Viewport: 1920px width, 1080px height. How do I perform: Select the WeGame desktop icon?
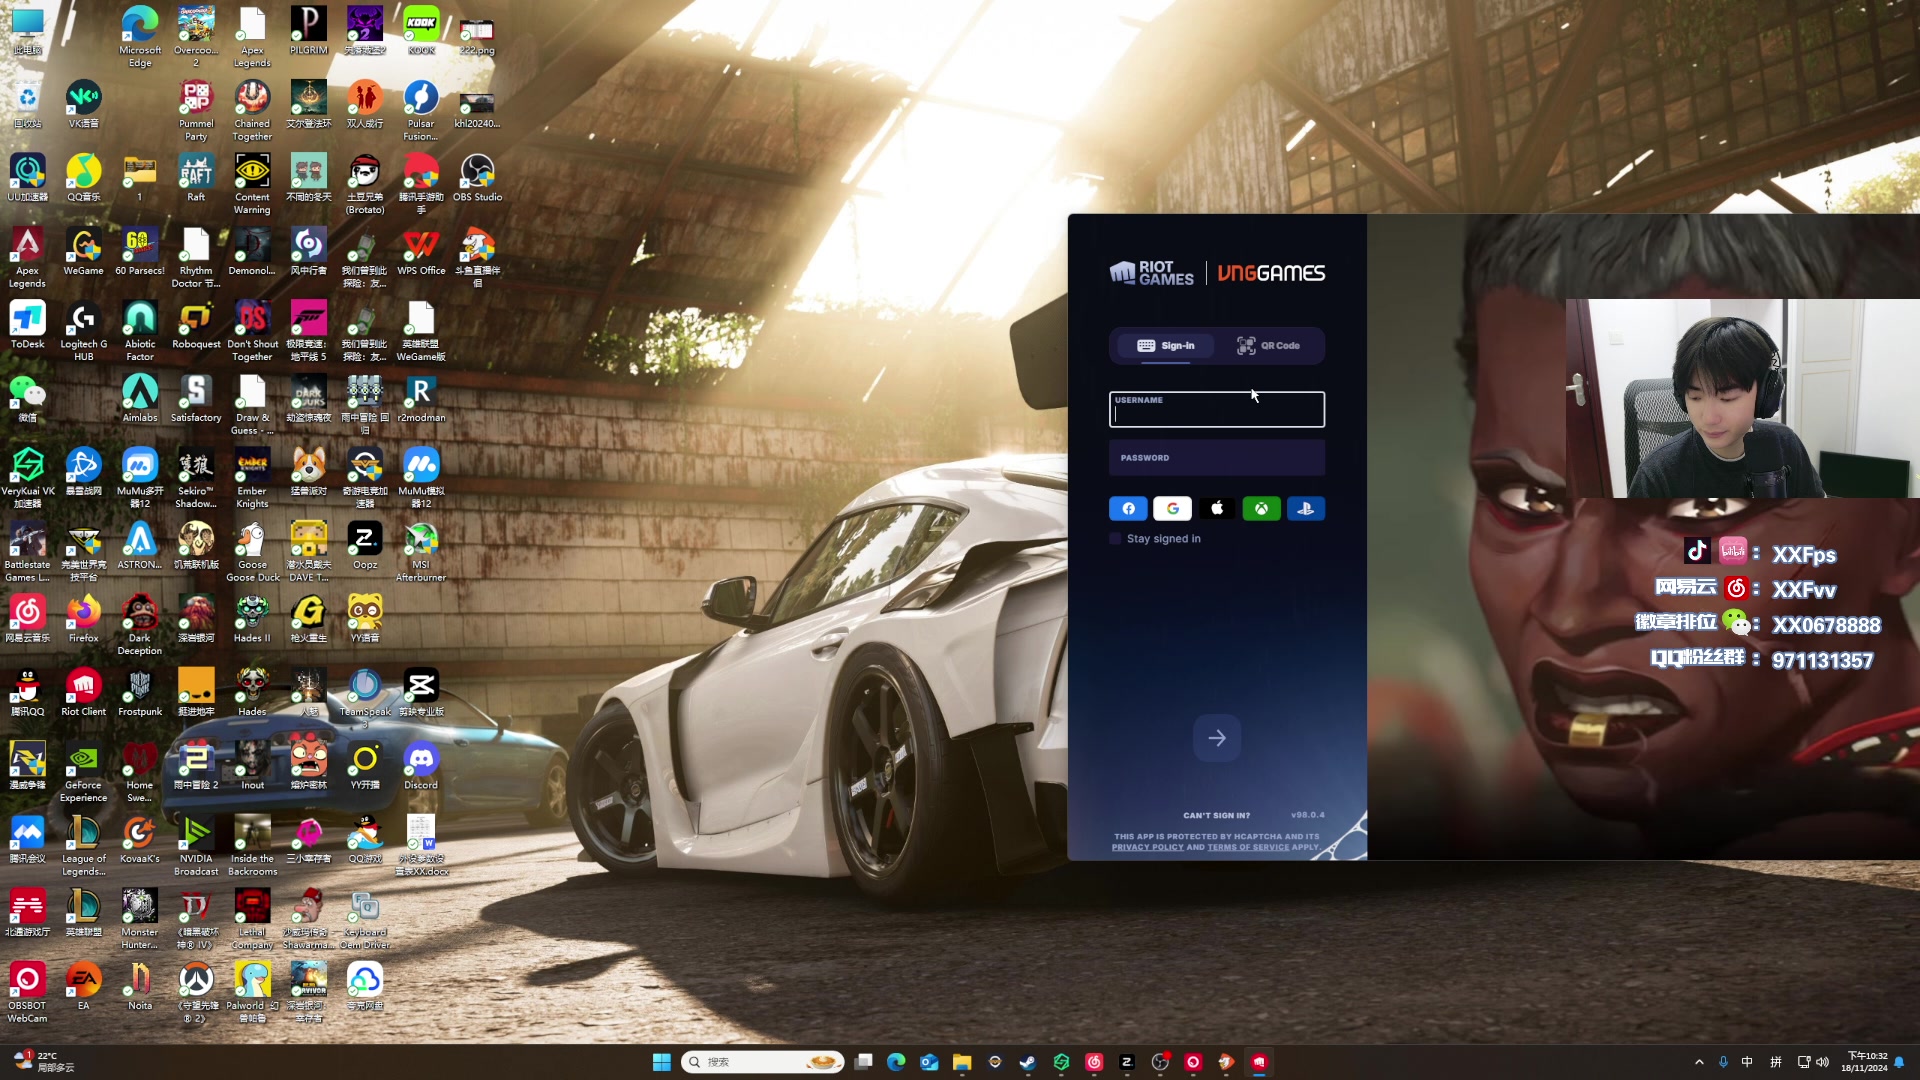point(84,251)
